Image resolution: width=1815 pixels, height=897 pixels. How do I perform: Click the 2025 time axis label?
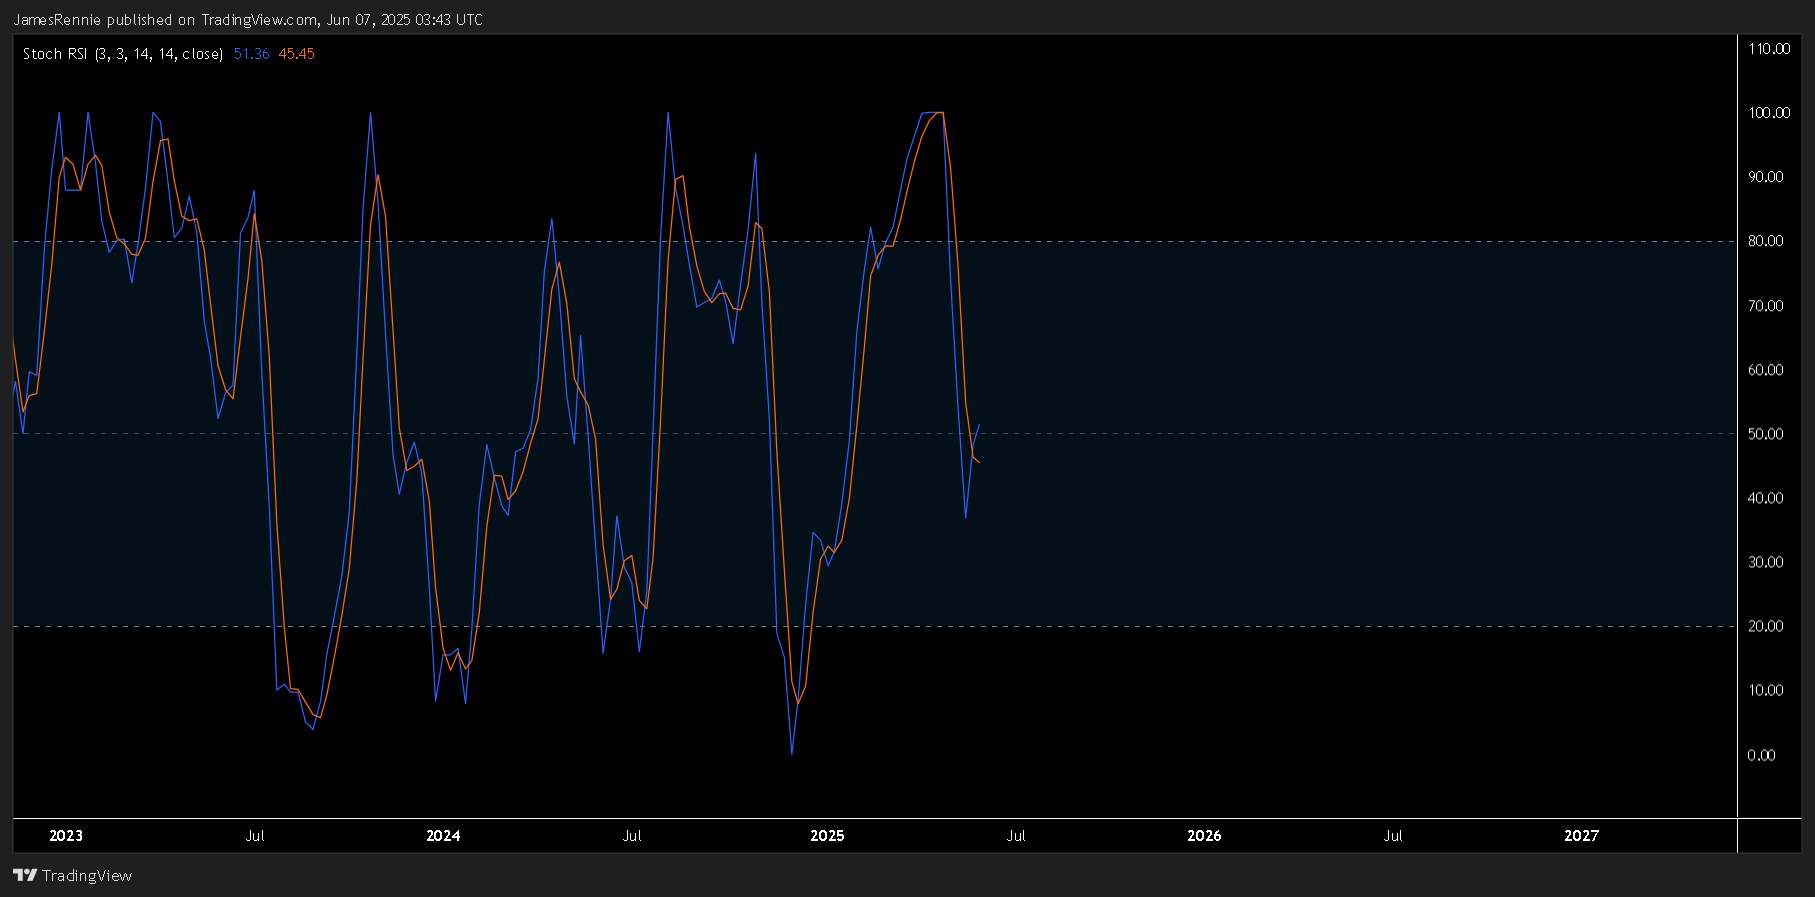point(827,836)
